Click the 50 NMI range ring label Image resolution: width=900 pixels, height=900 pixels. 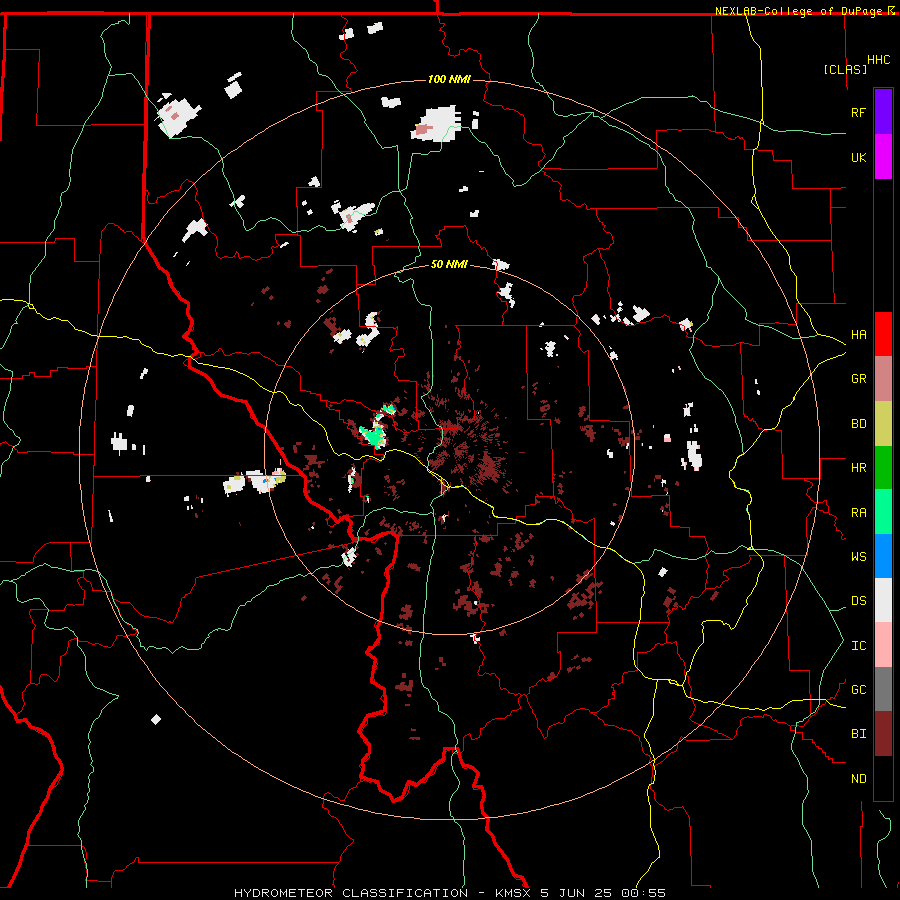[449, 264]
